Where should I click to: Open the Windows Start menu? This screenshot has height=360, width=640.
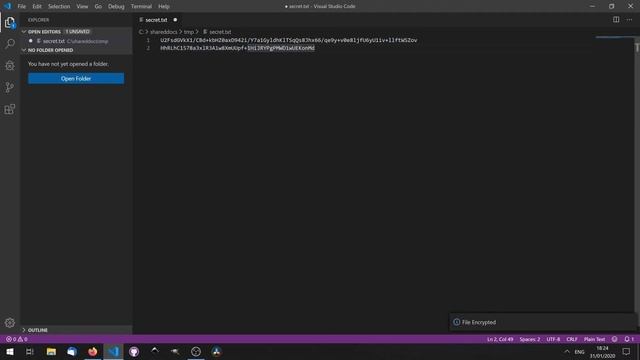tap(10, 351)
